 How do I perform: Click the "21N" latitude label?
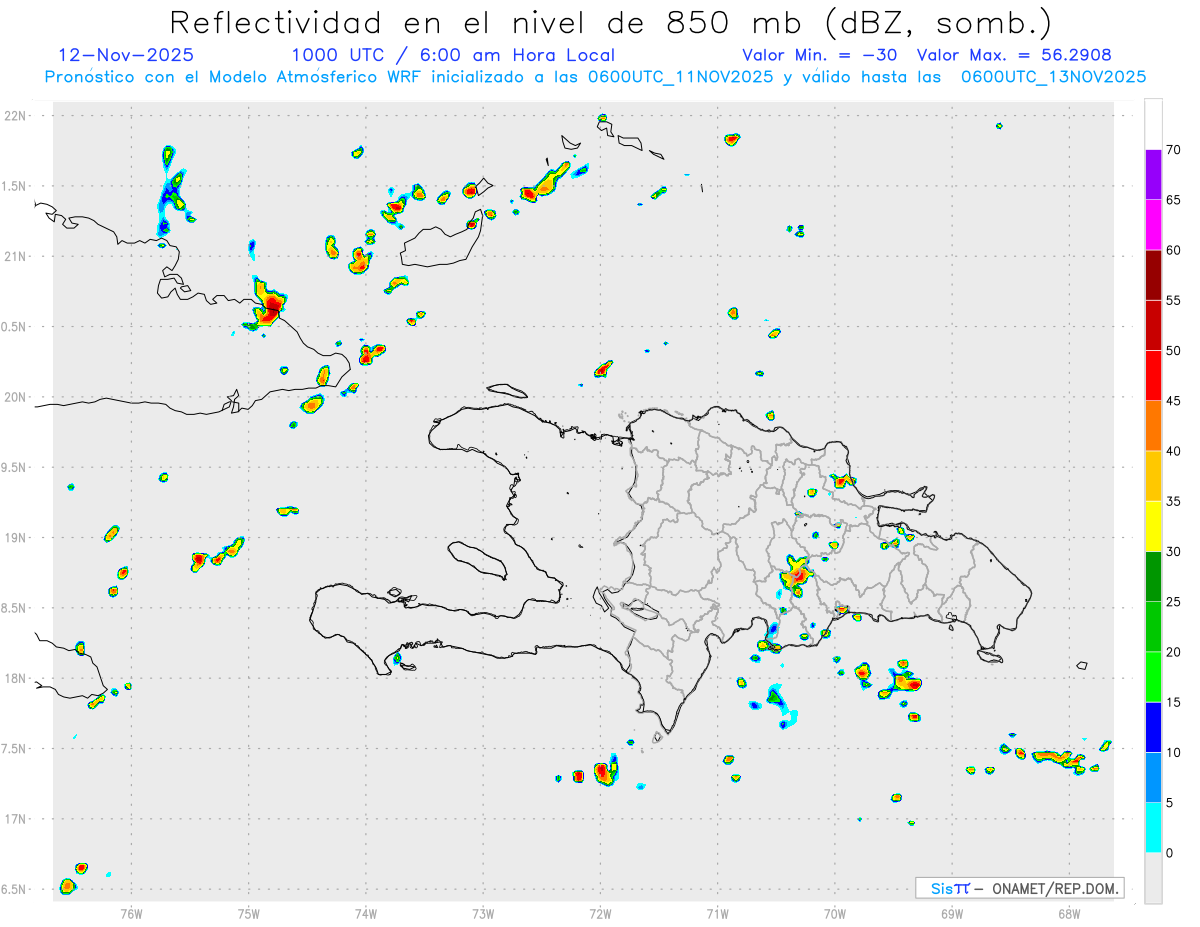17,256
